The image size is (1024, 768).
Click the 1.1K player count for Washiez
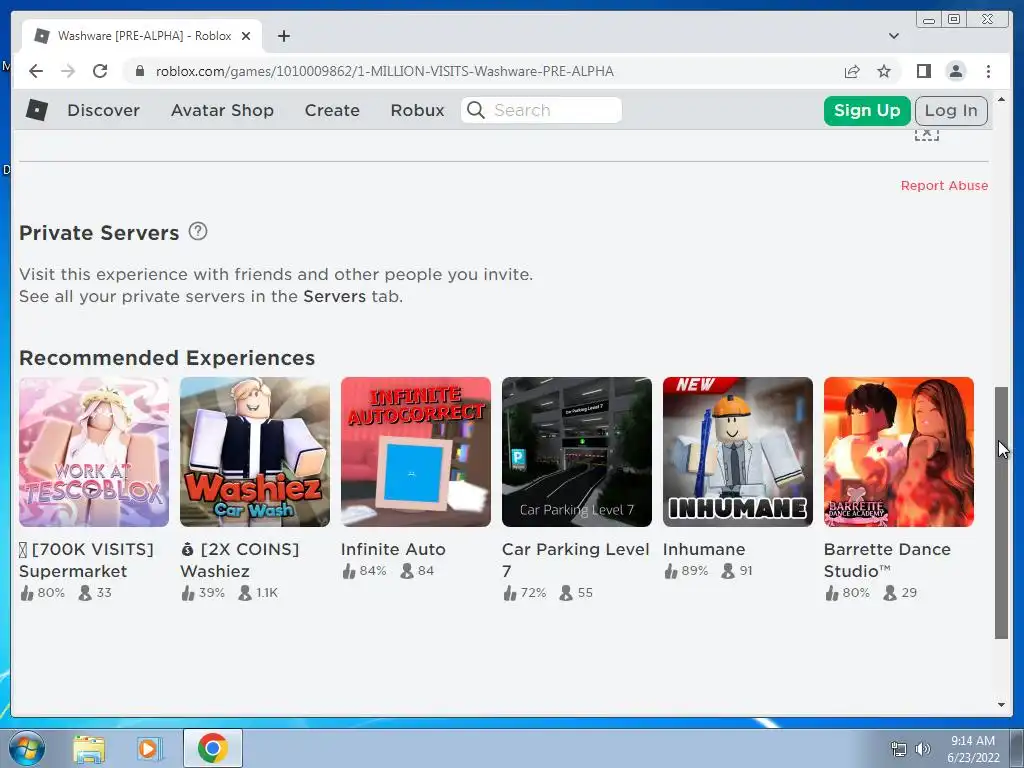(x=259, y=593)
